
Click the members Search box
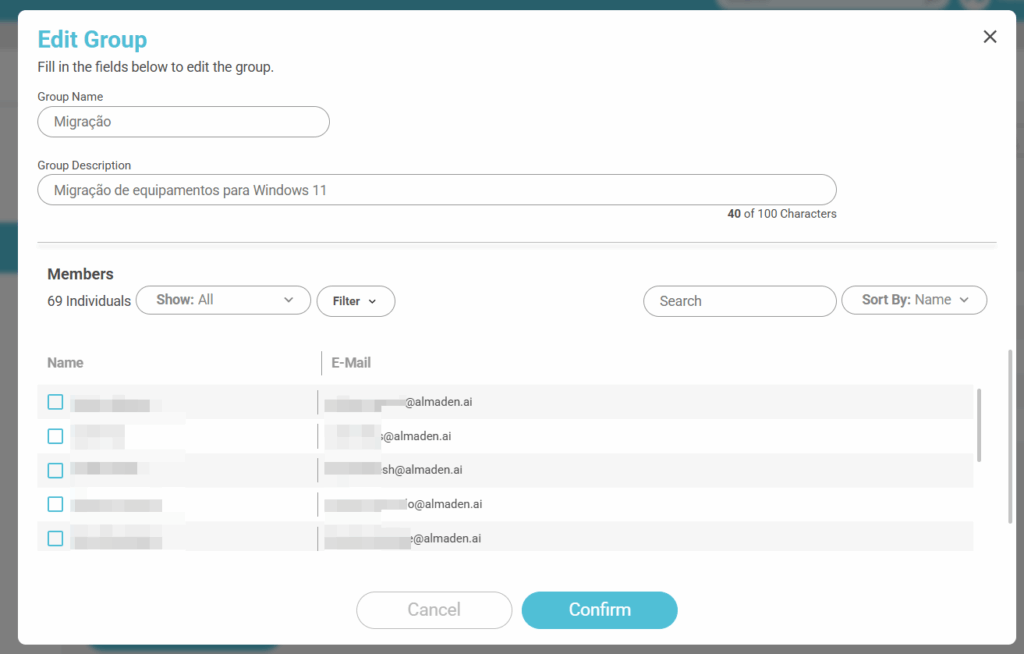[739, 301]
